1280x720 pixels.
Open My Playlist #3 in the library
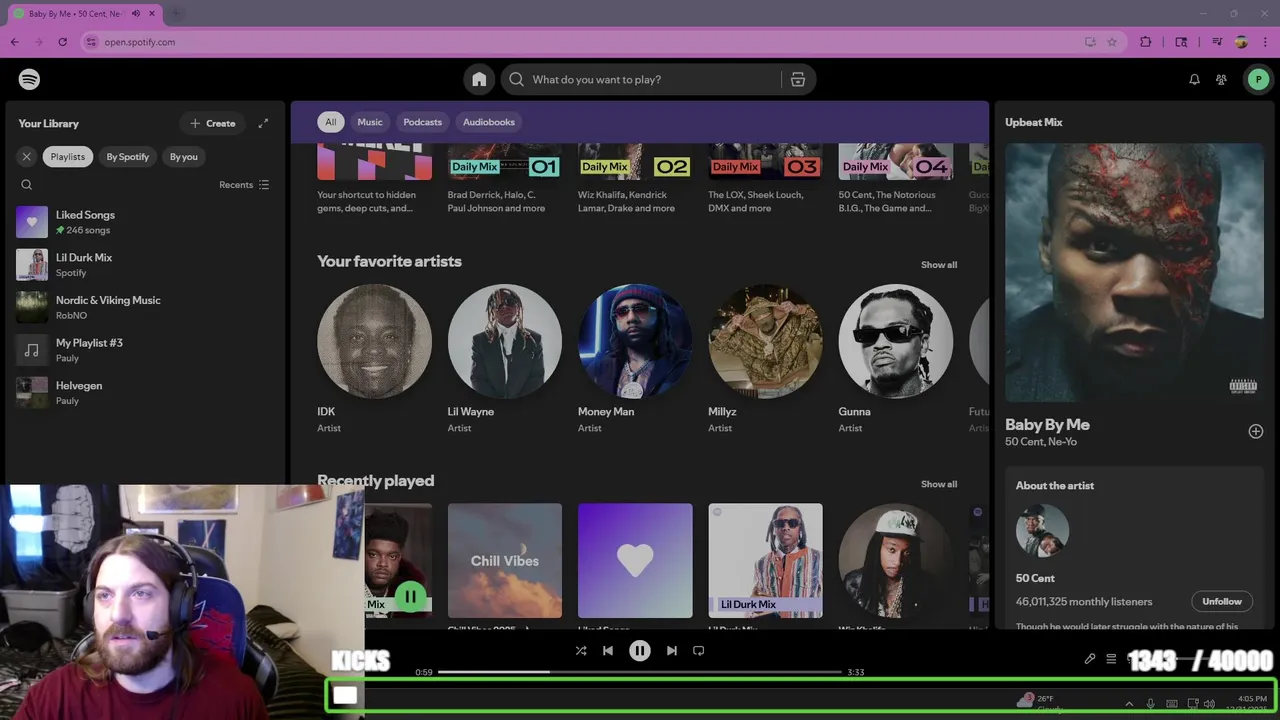143,350
